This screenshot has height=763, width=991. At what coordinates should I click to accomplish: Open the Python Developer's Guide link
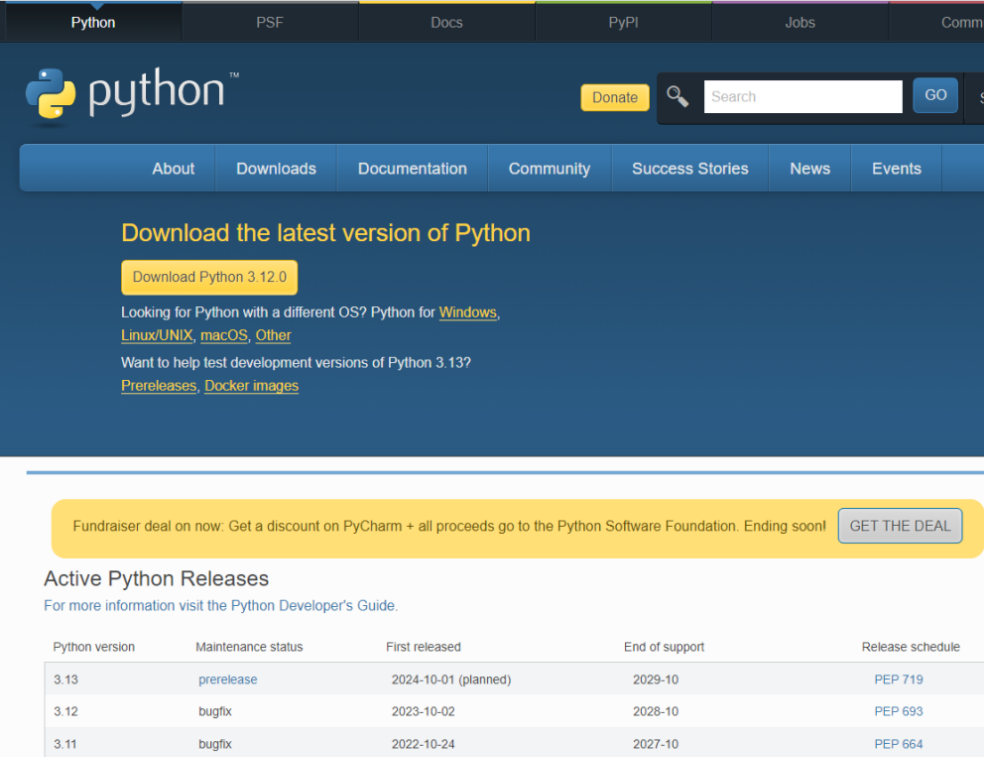pos(221,606)
